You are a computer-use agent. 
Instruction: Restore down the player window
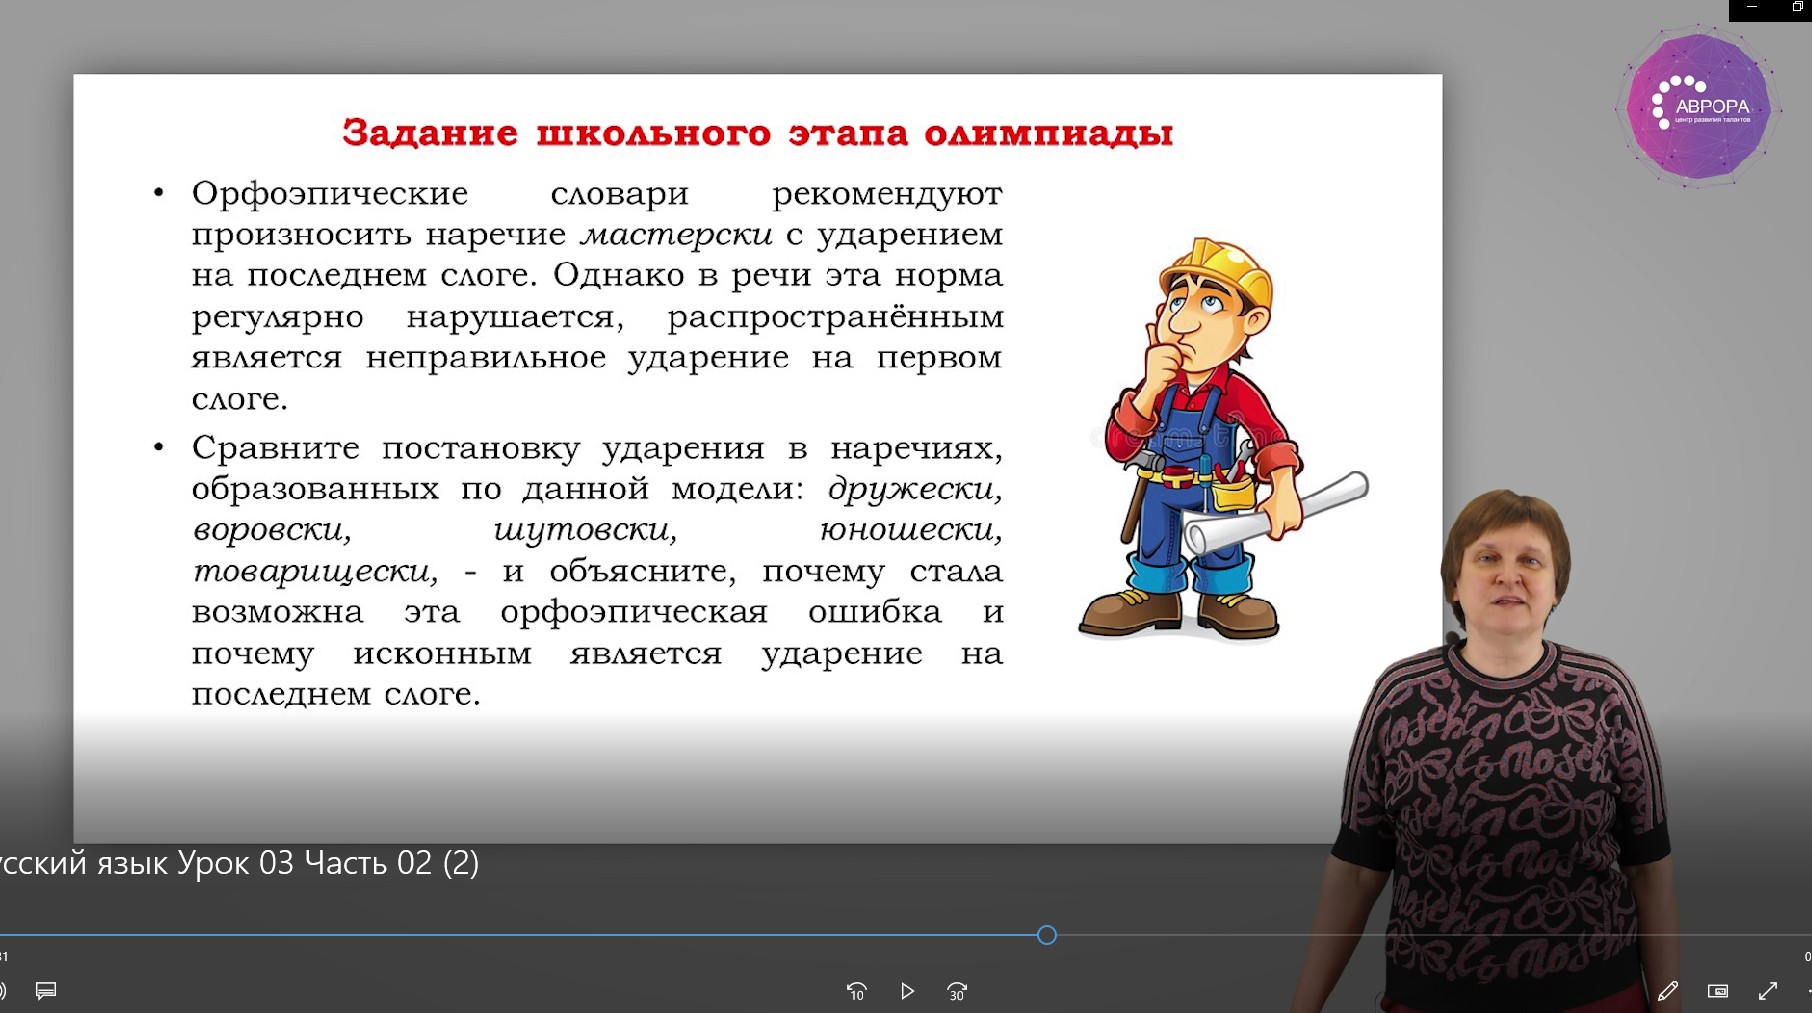(1797, 7)
